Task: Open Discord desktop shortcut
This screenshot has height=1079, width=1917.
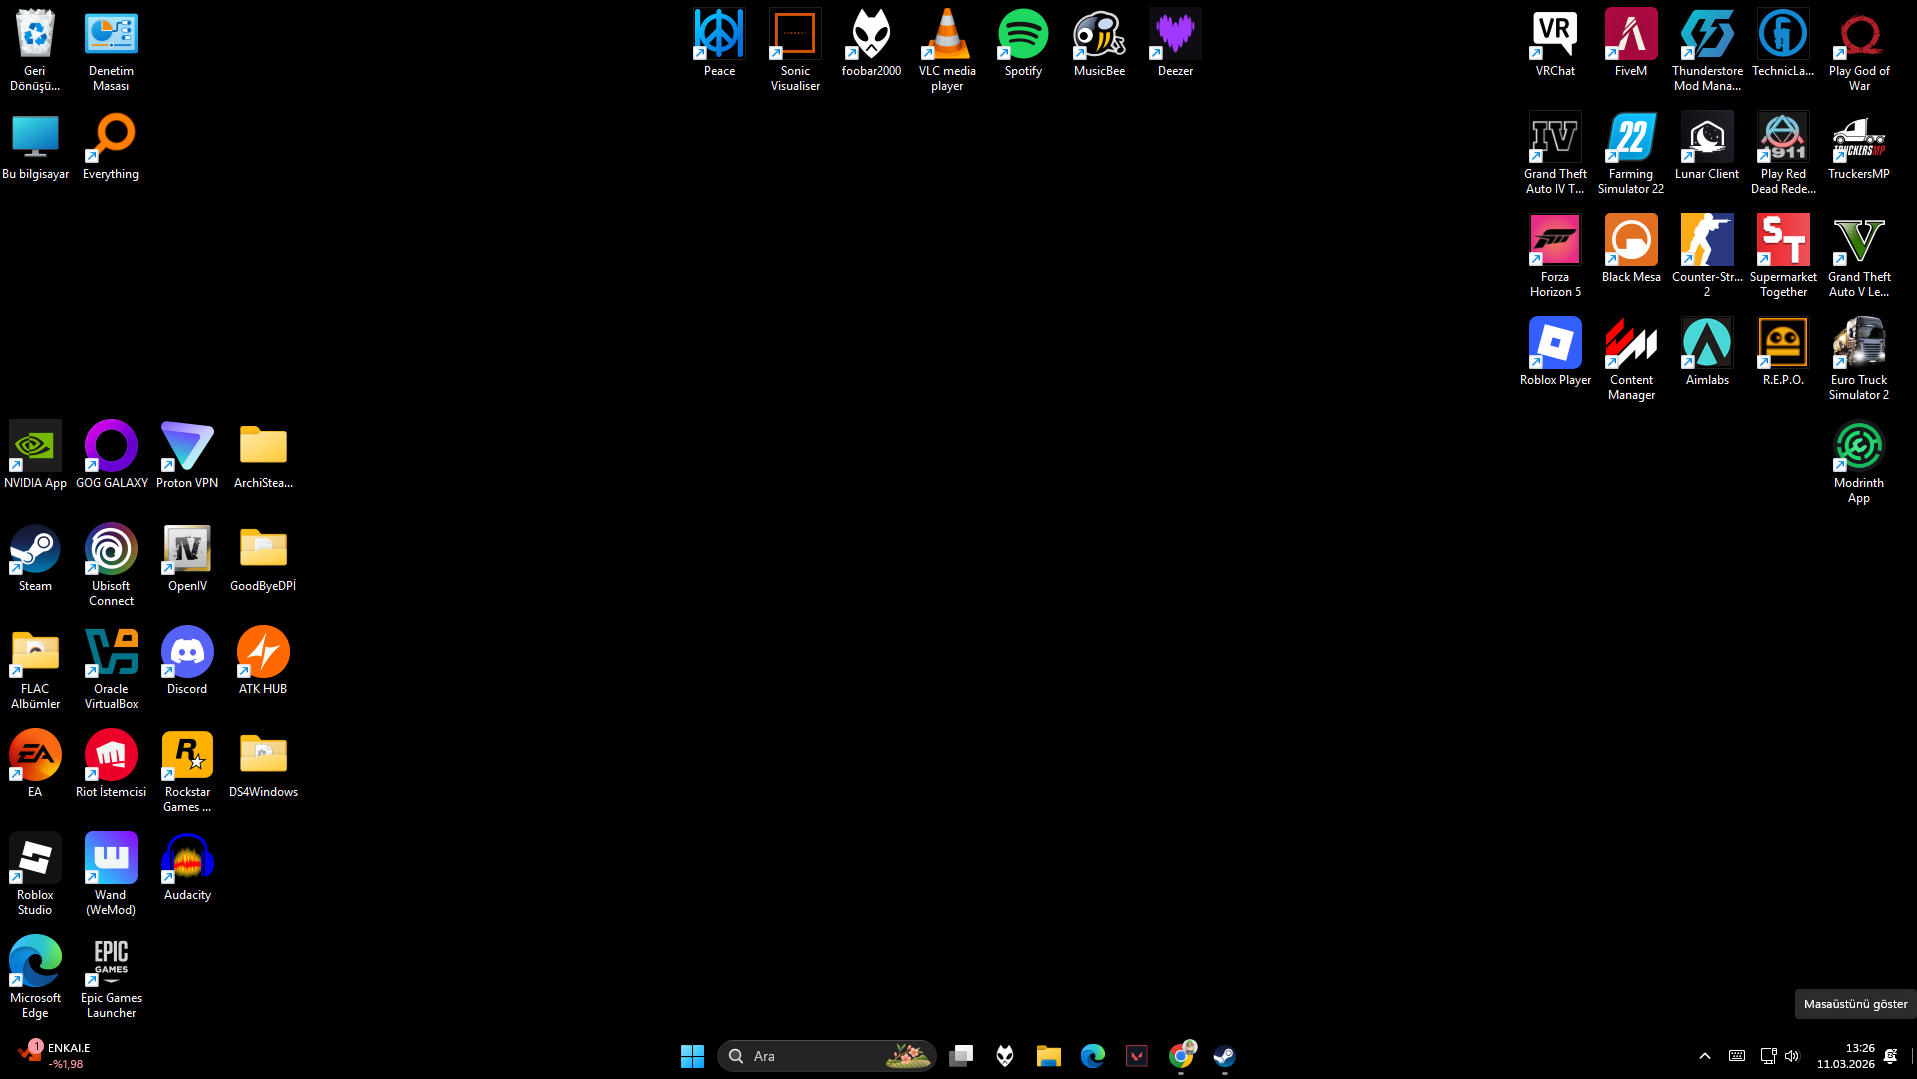Action: pos(187,661)
